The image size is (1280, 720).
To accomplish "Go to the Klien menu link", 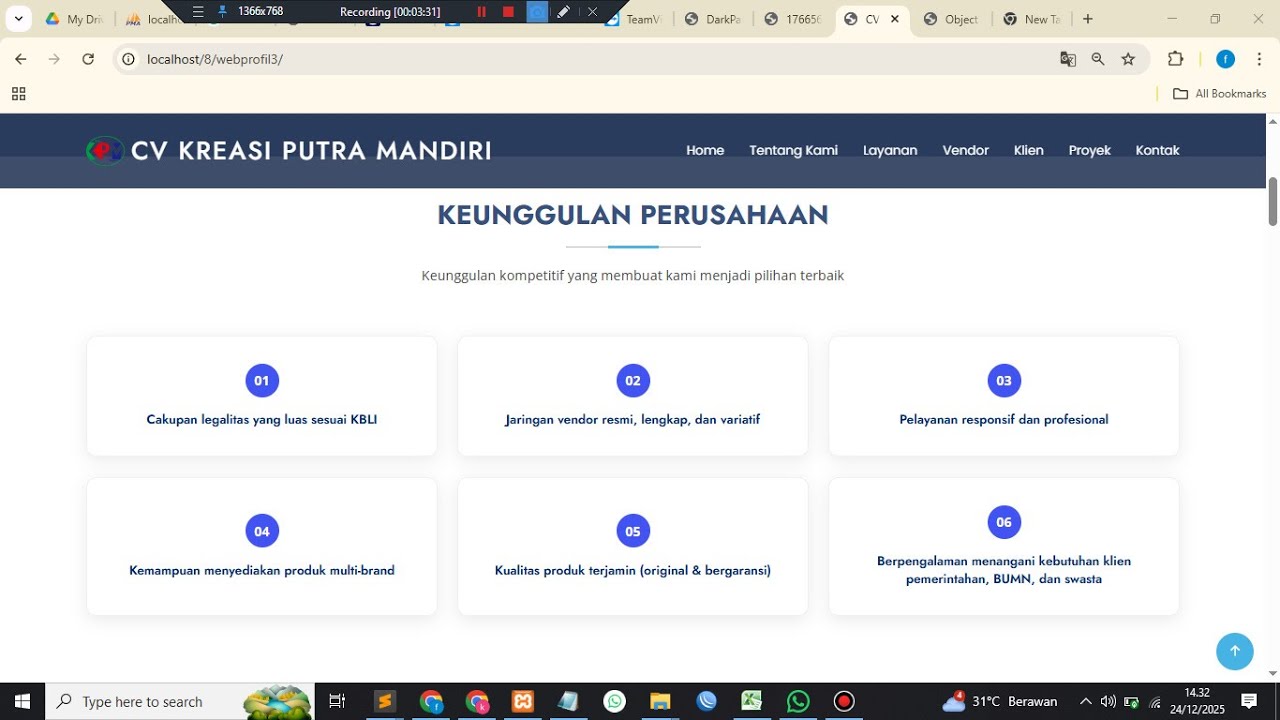I will pyautogui.click(x=1028, y=151).
